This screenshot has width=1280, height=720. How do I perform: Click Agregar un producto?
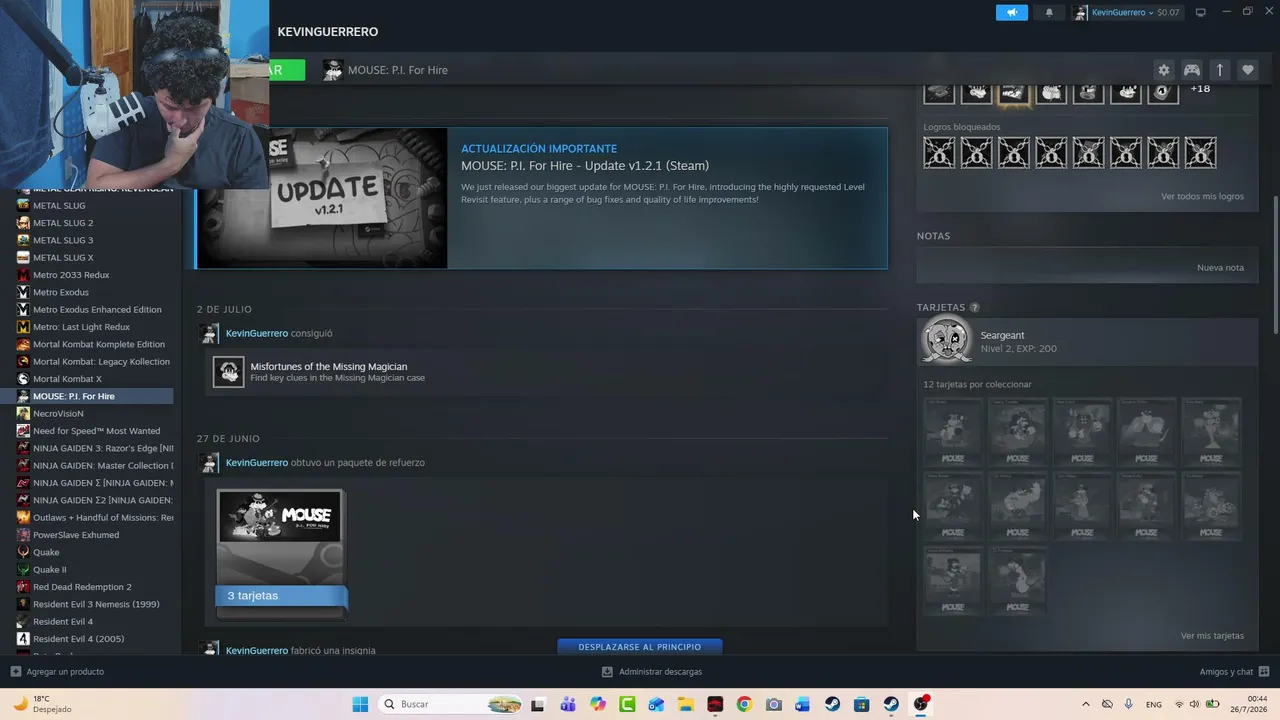coord(57,672)
